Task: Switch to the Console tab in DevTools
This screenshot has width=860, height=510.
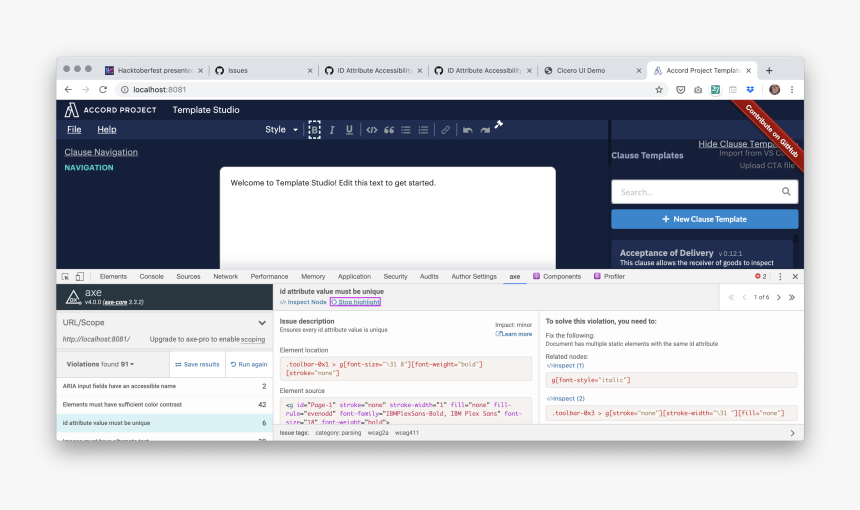Action: tap(151, 276)
